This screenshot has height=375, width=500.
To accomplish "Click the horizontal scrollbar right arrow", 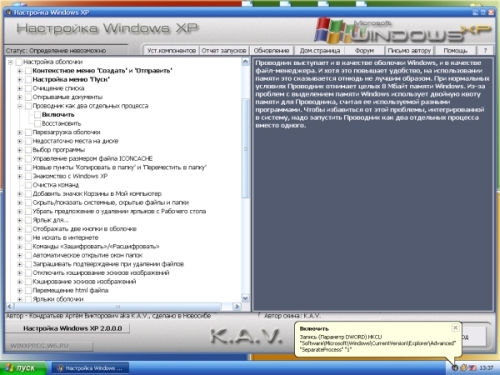I will point(237,306).
